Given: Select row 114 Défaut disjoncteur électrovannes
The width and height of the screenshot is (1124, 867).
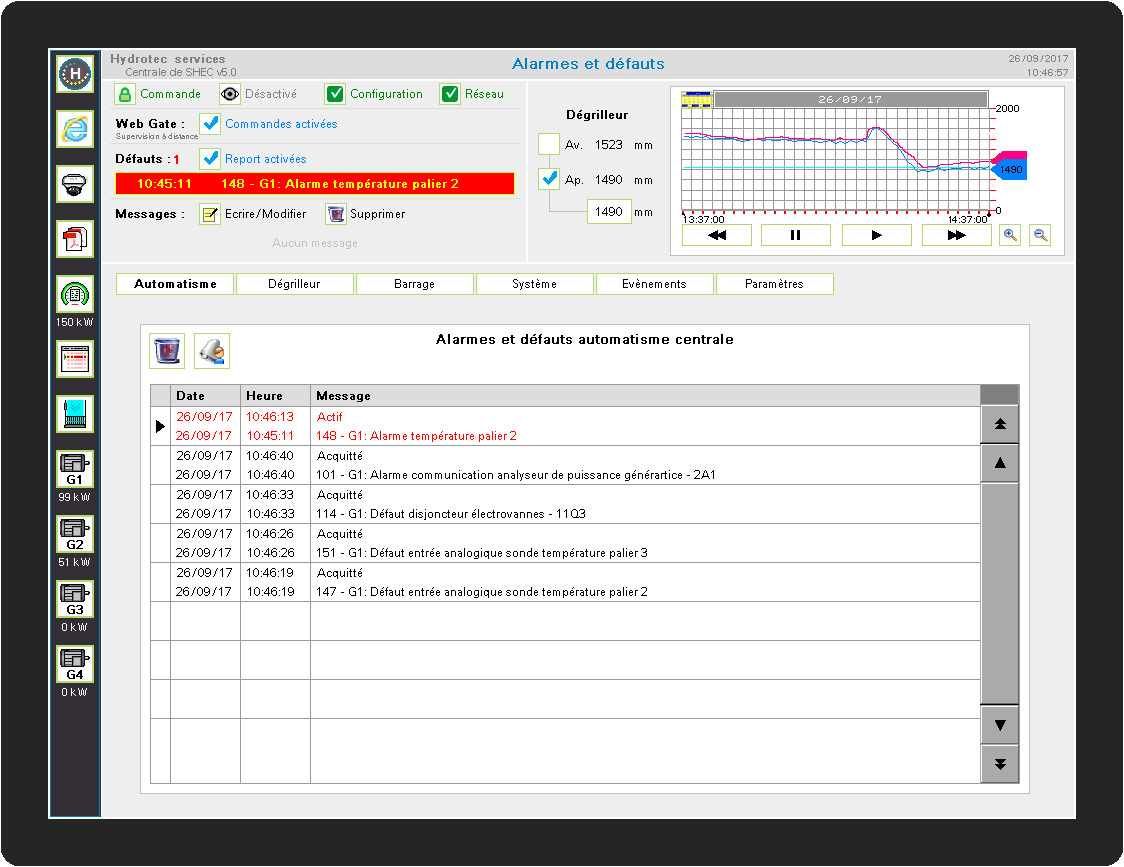Looking at the screenshot, I should point(565,504).
